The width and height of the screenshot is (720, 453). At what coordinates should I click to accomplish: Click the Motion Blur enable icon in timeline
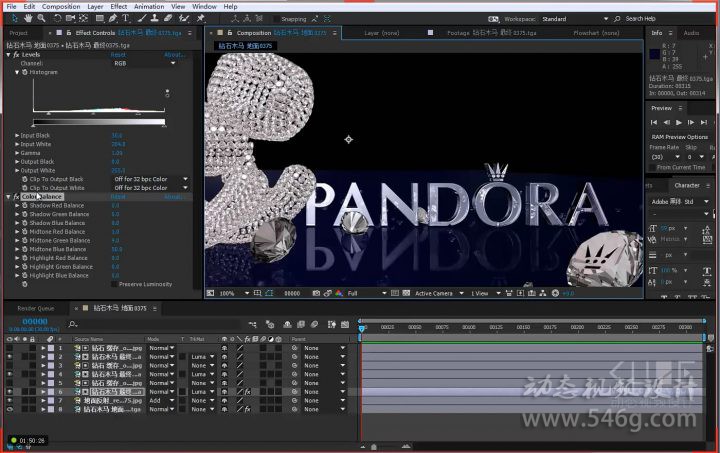[x=315, y=324]
